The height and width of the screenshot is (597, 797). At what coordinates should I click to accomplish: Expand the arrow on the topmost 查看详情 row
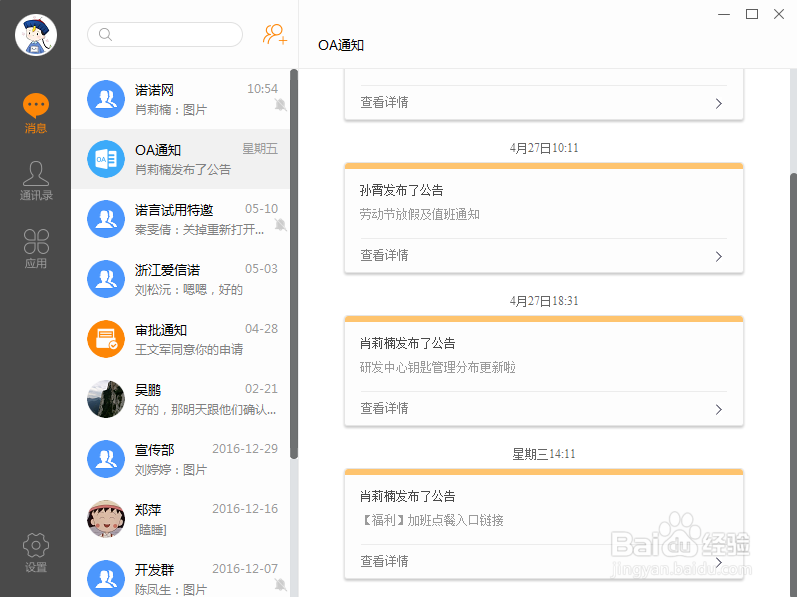tap(718, 103)
